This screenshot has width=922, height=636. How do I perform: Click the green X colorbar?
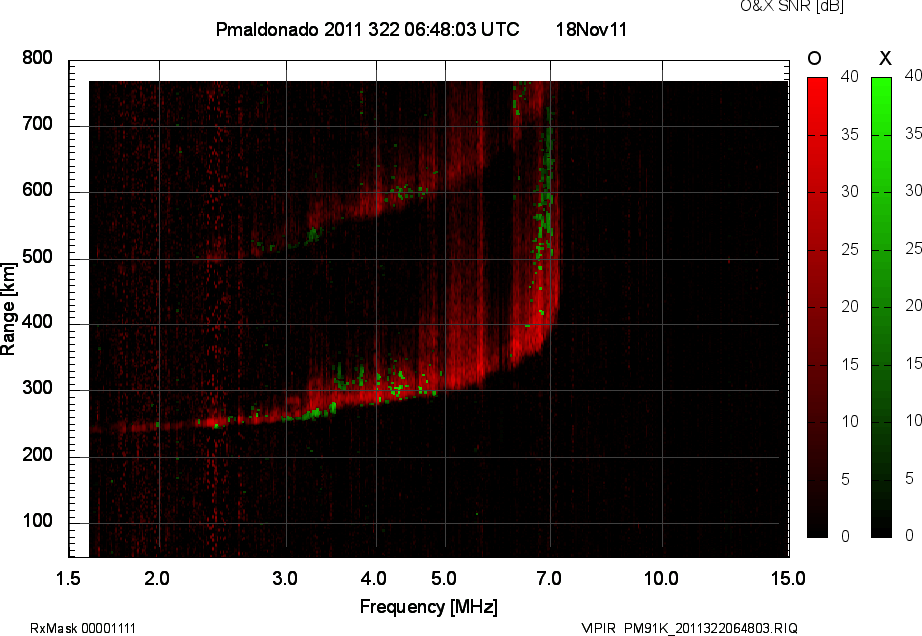[881, 307]
